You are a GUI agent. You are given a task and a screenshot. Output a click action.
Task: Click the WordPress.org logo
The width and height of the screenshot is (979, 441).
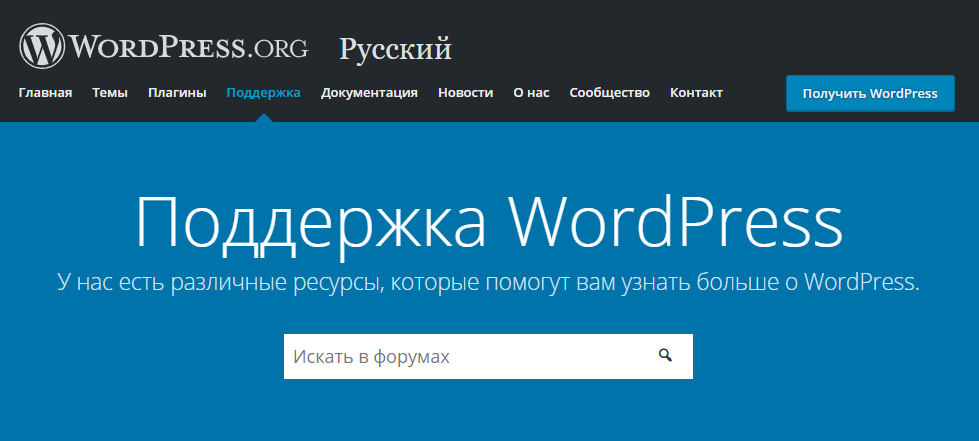coord(164,46)
